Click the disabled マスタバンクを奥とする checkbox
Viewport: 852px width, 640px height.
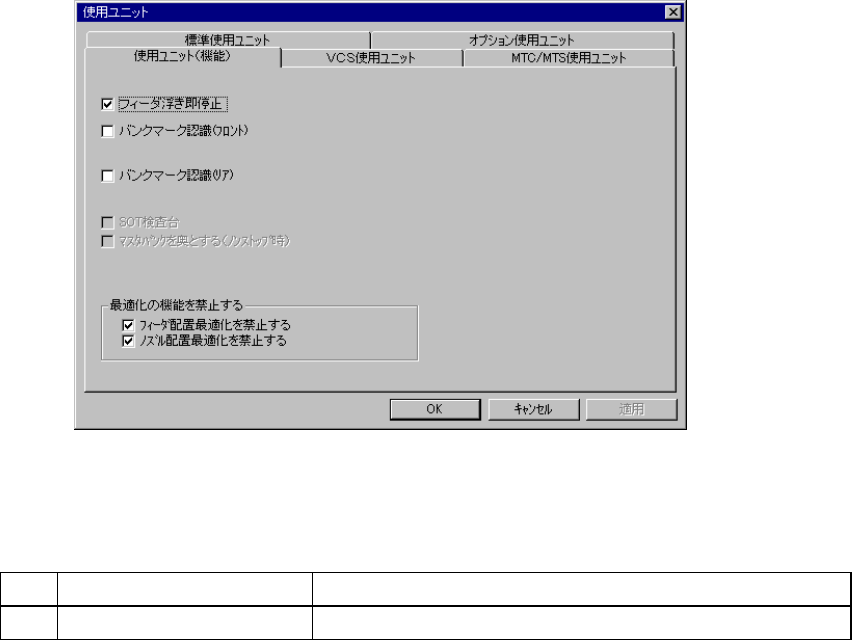107,241
